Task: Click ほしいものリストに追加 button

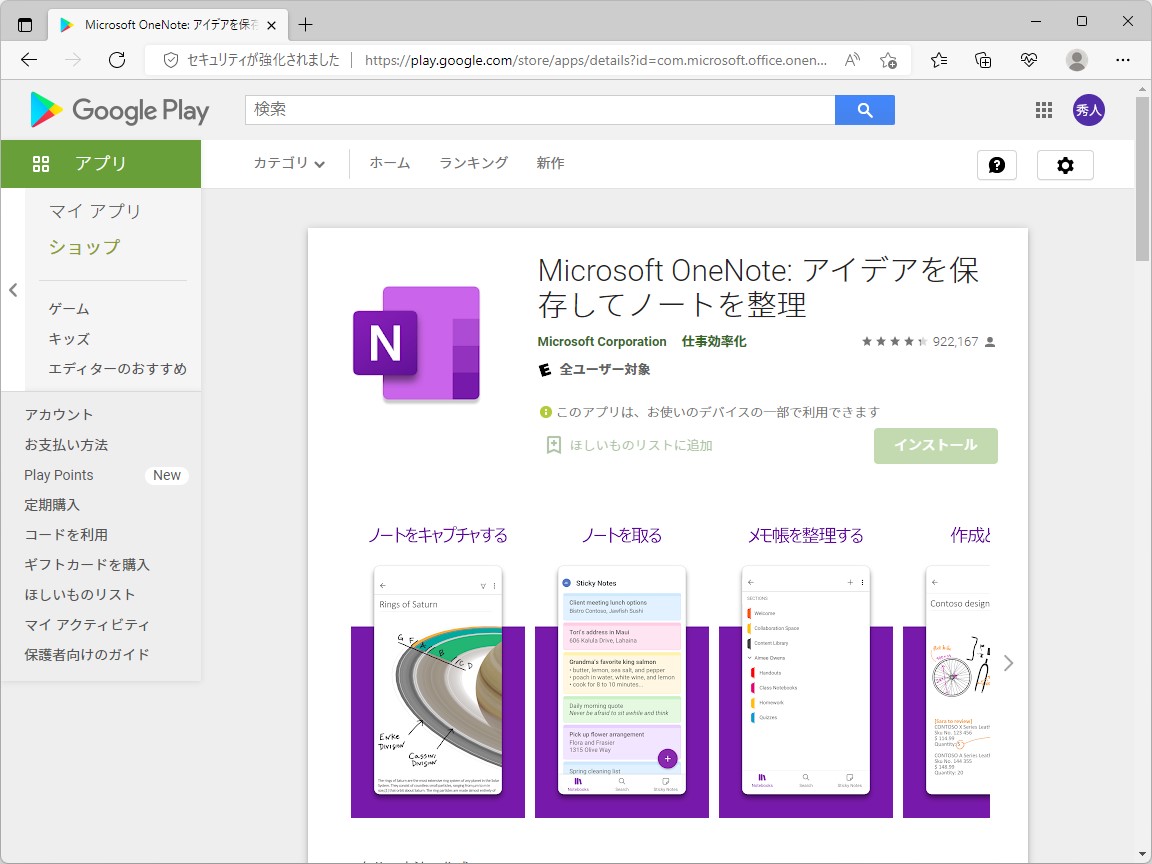Action: tap(629, 445)
